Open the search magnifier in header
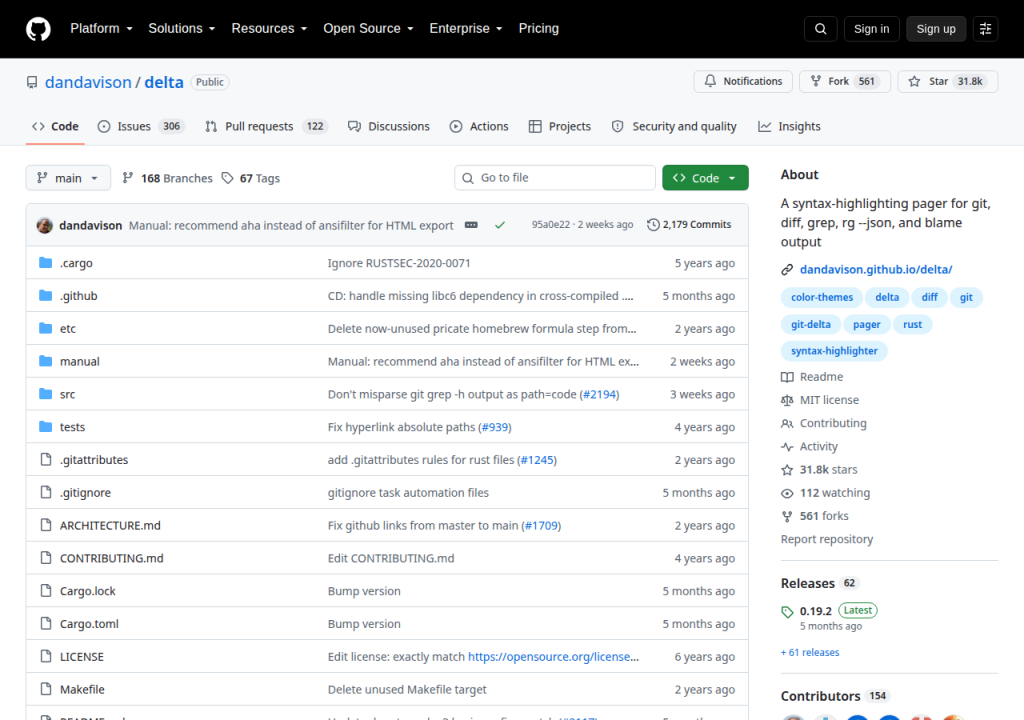This screenshot has width=1024, height=720. point(820,29)
